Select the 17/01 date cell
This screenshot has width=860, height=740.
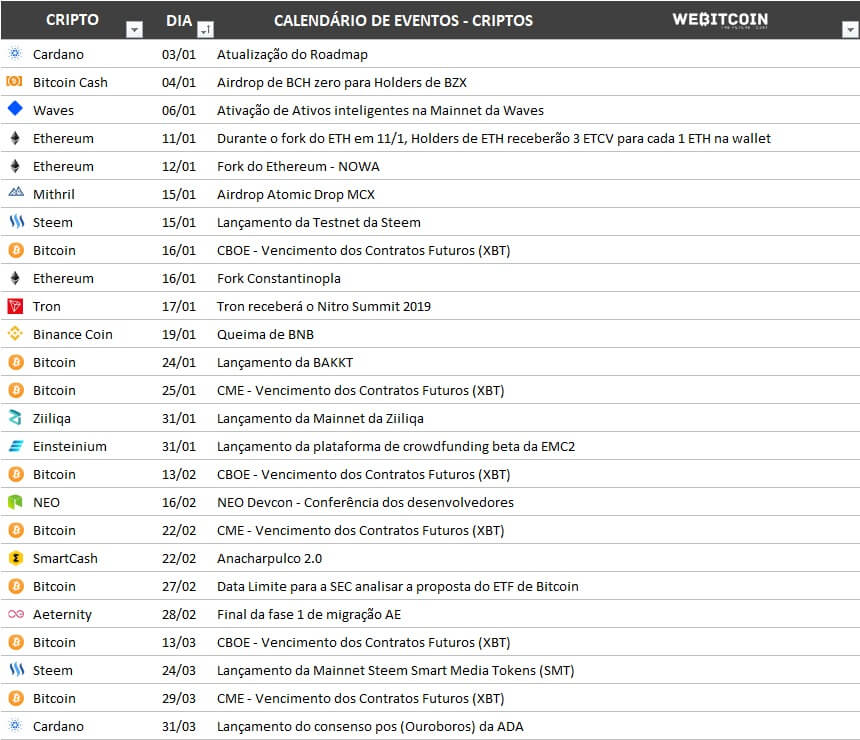[x=179, y=306]
